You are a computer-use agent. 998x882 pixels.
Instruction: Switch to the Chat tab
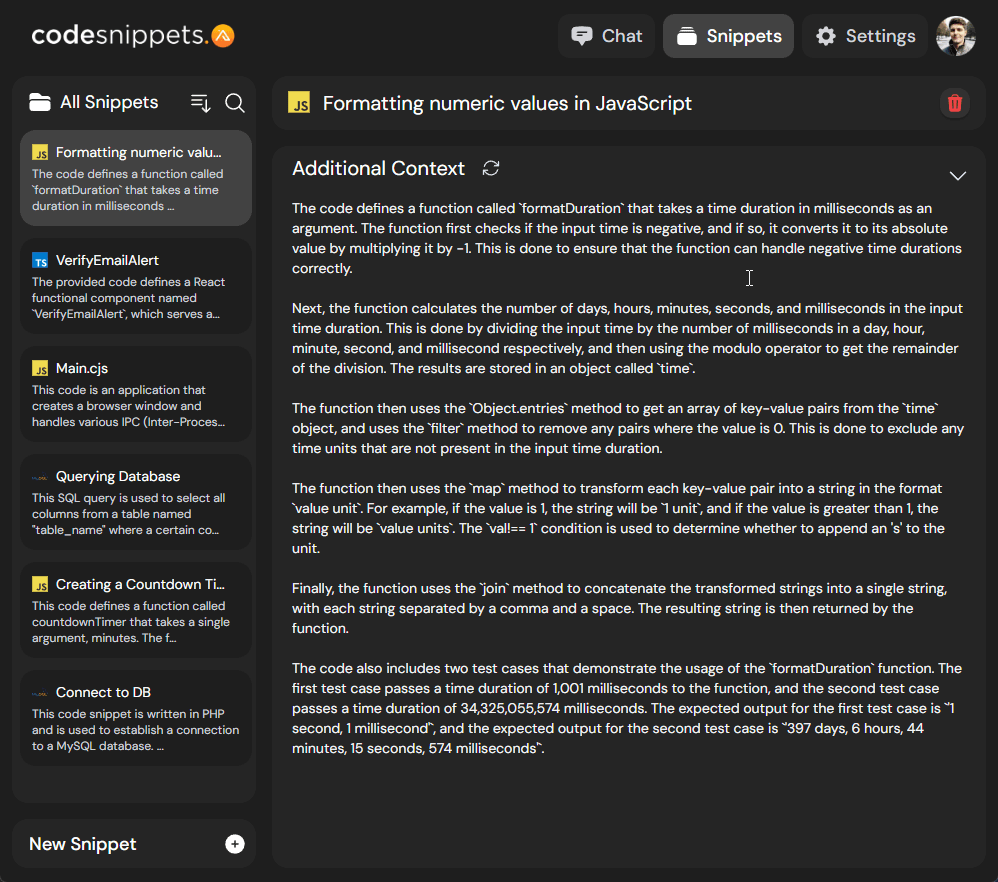point(607,36)
